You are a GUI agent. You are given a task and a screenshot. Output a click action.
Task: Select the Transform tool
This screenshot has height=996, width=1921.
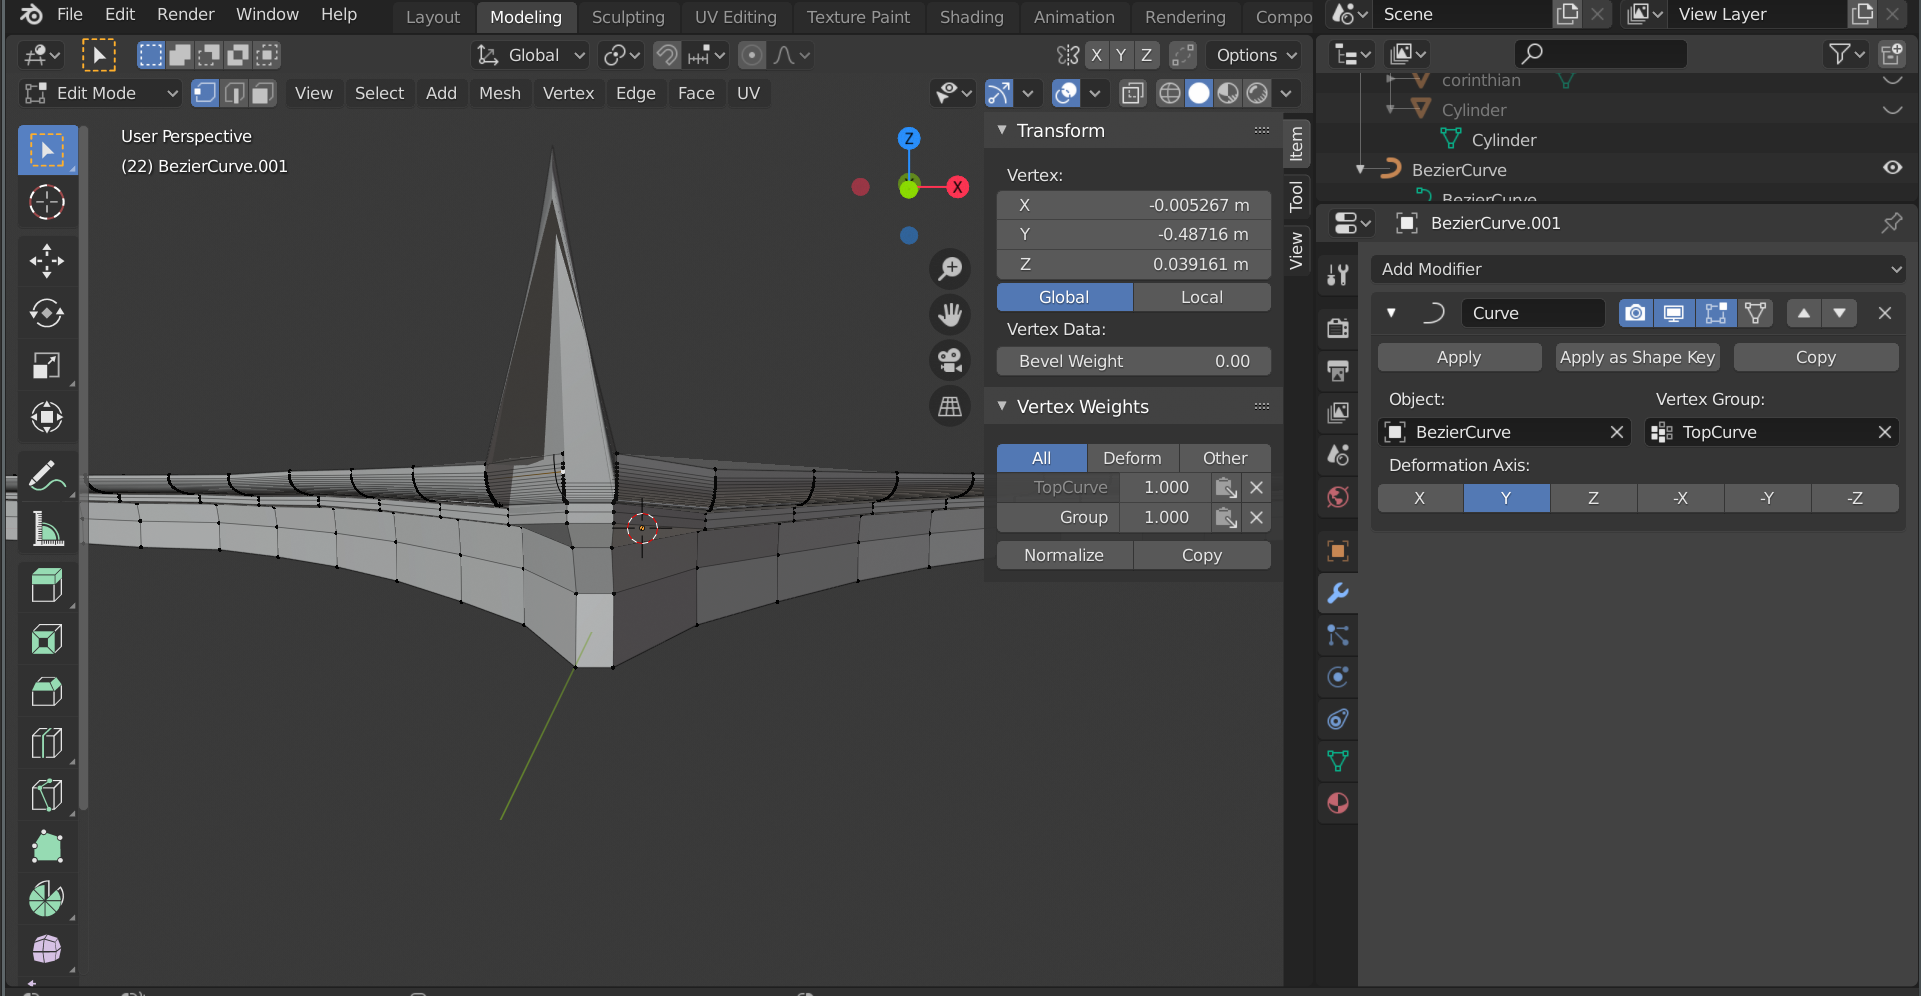(x=47, y=417)
